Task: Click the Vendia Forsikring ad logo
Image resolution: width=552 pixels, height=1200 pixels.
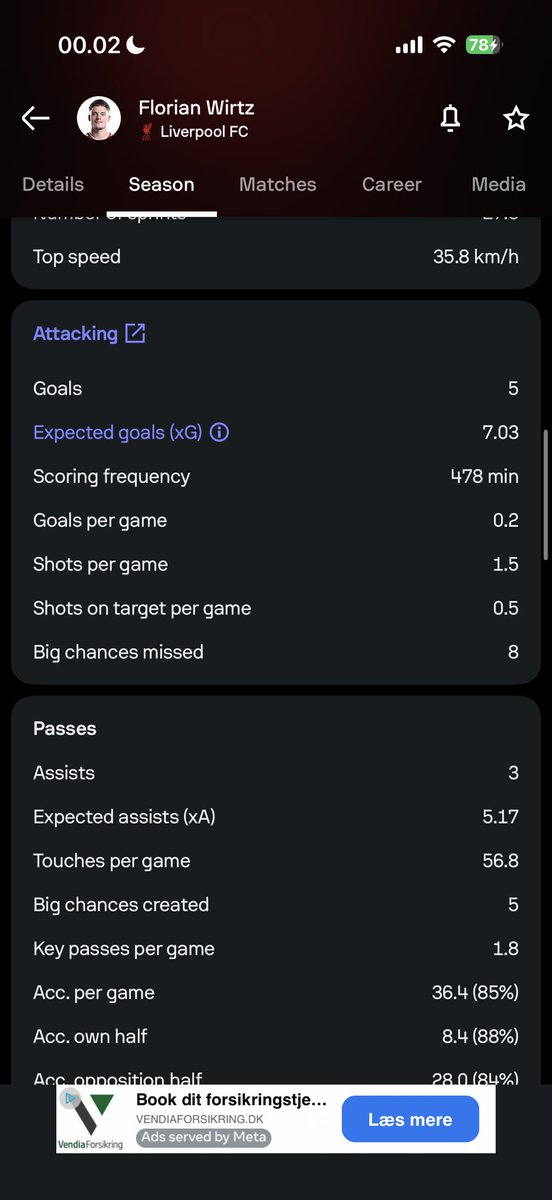Action: click(90, 1119)
